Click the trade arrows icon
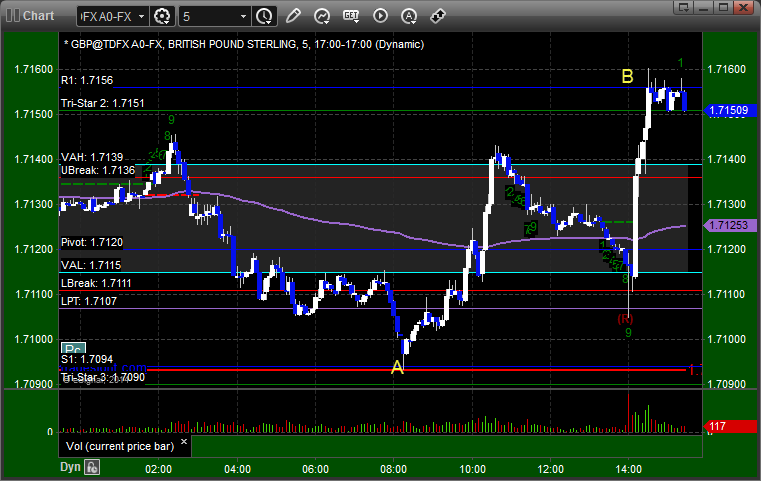The image size is (761, 481). click(x=437, y=16)
